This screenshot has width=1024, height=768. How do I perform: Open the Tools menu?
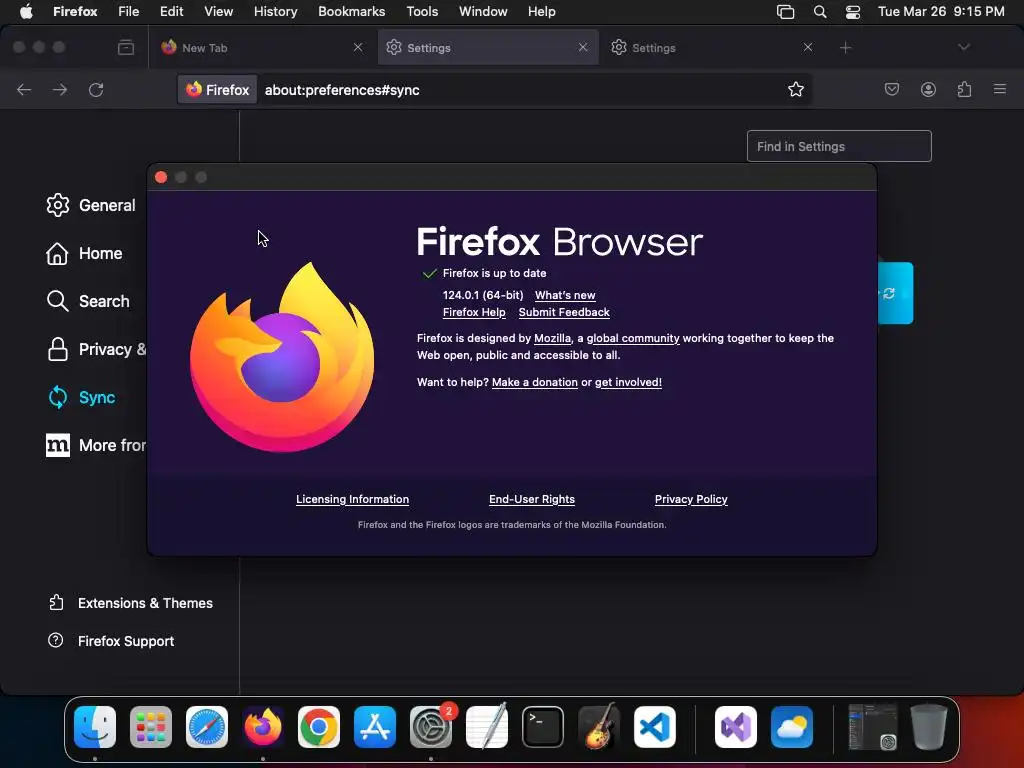click(422, 12)
